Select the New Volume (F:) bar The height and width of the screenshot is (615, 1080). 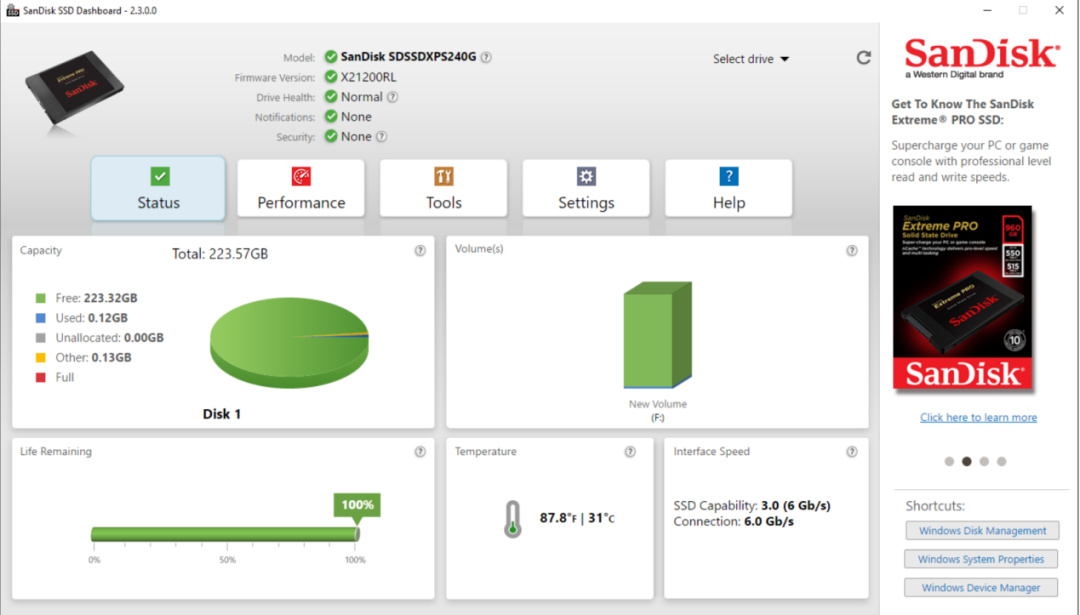coord(658,335)
